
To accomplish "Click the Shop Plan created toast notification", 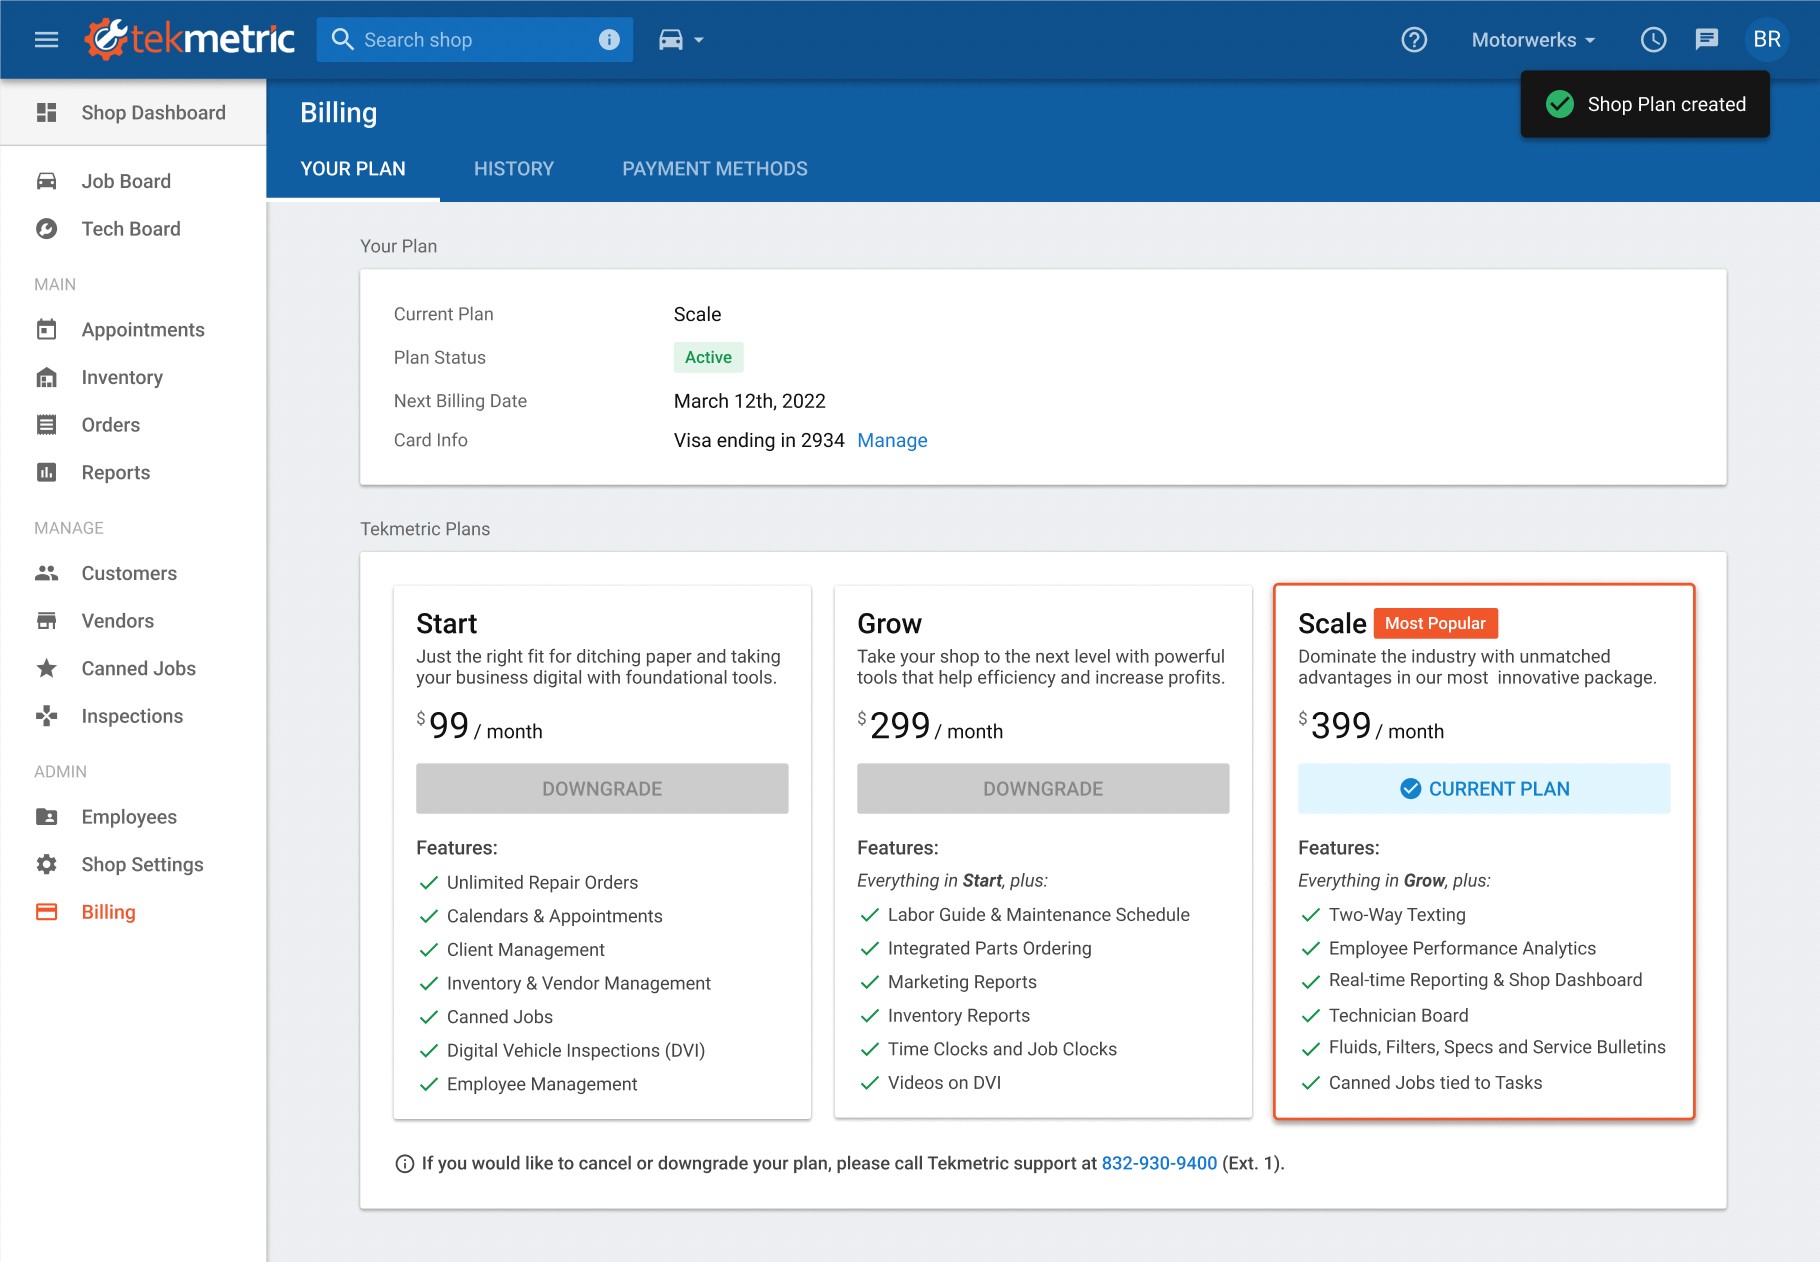I will [1645, 104].
